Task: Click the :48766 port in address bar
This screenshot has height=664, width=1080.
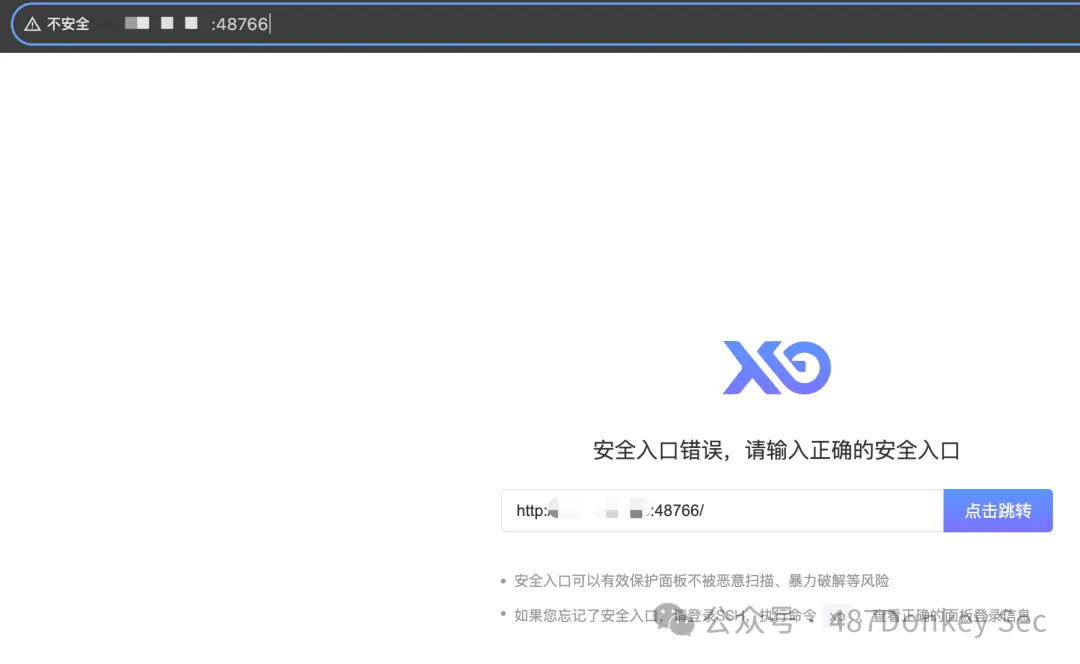Action: point(240,24)
